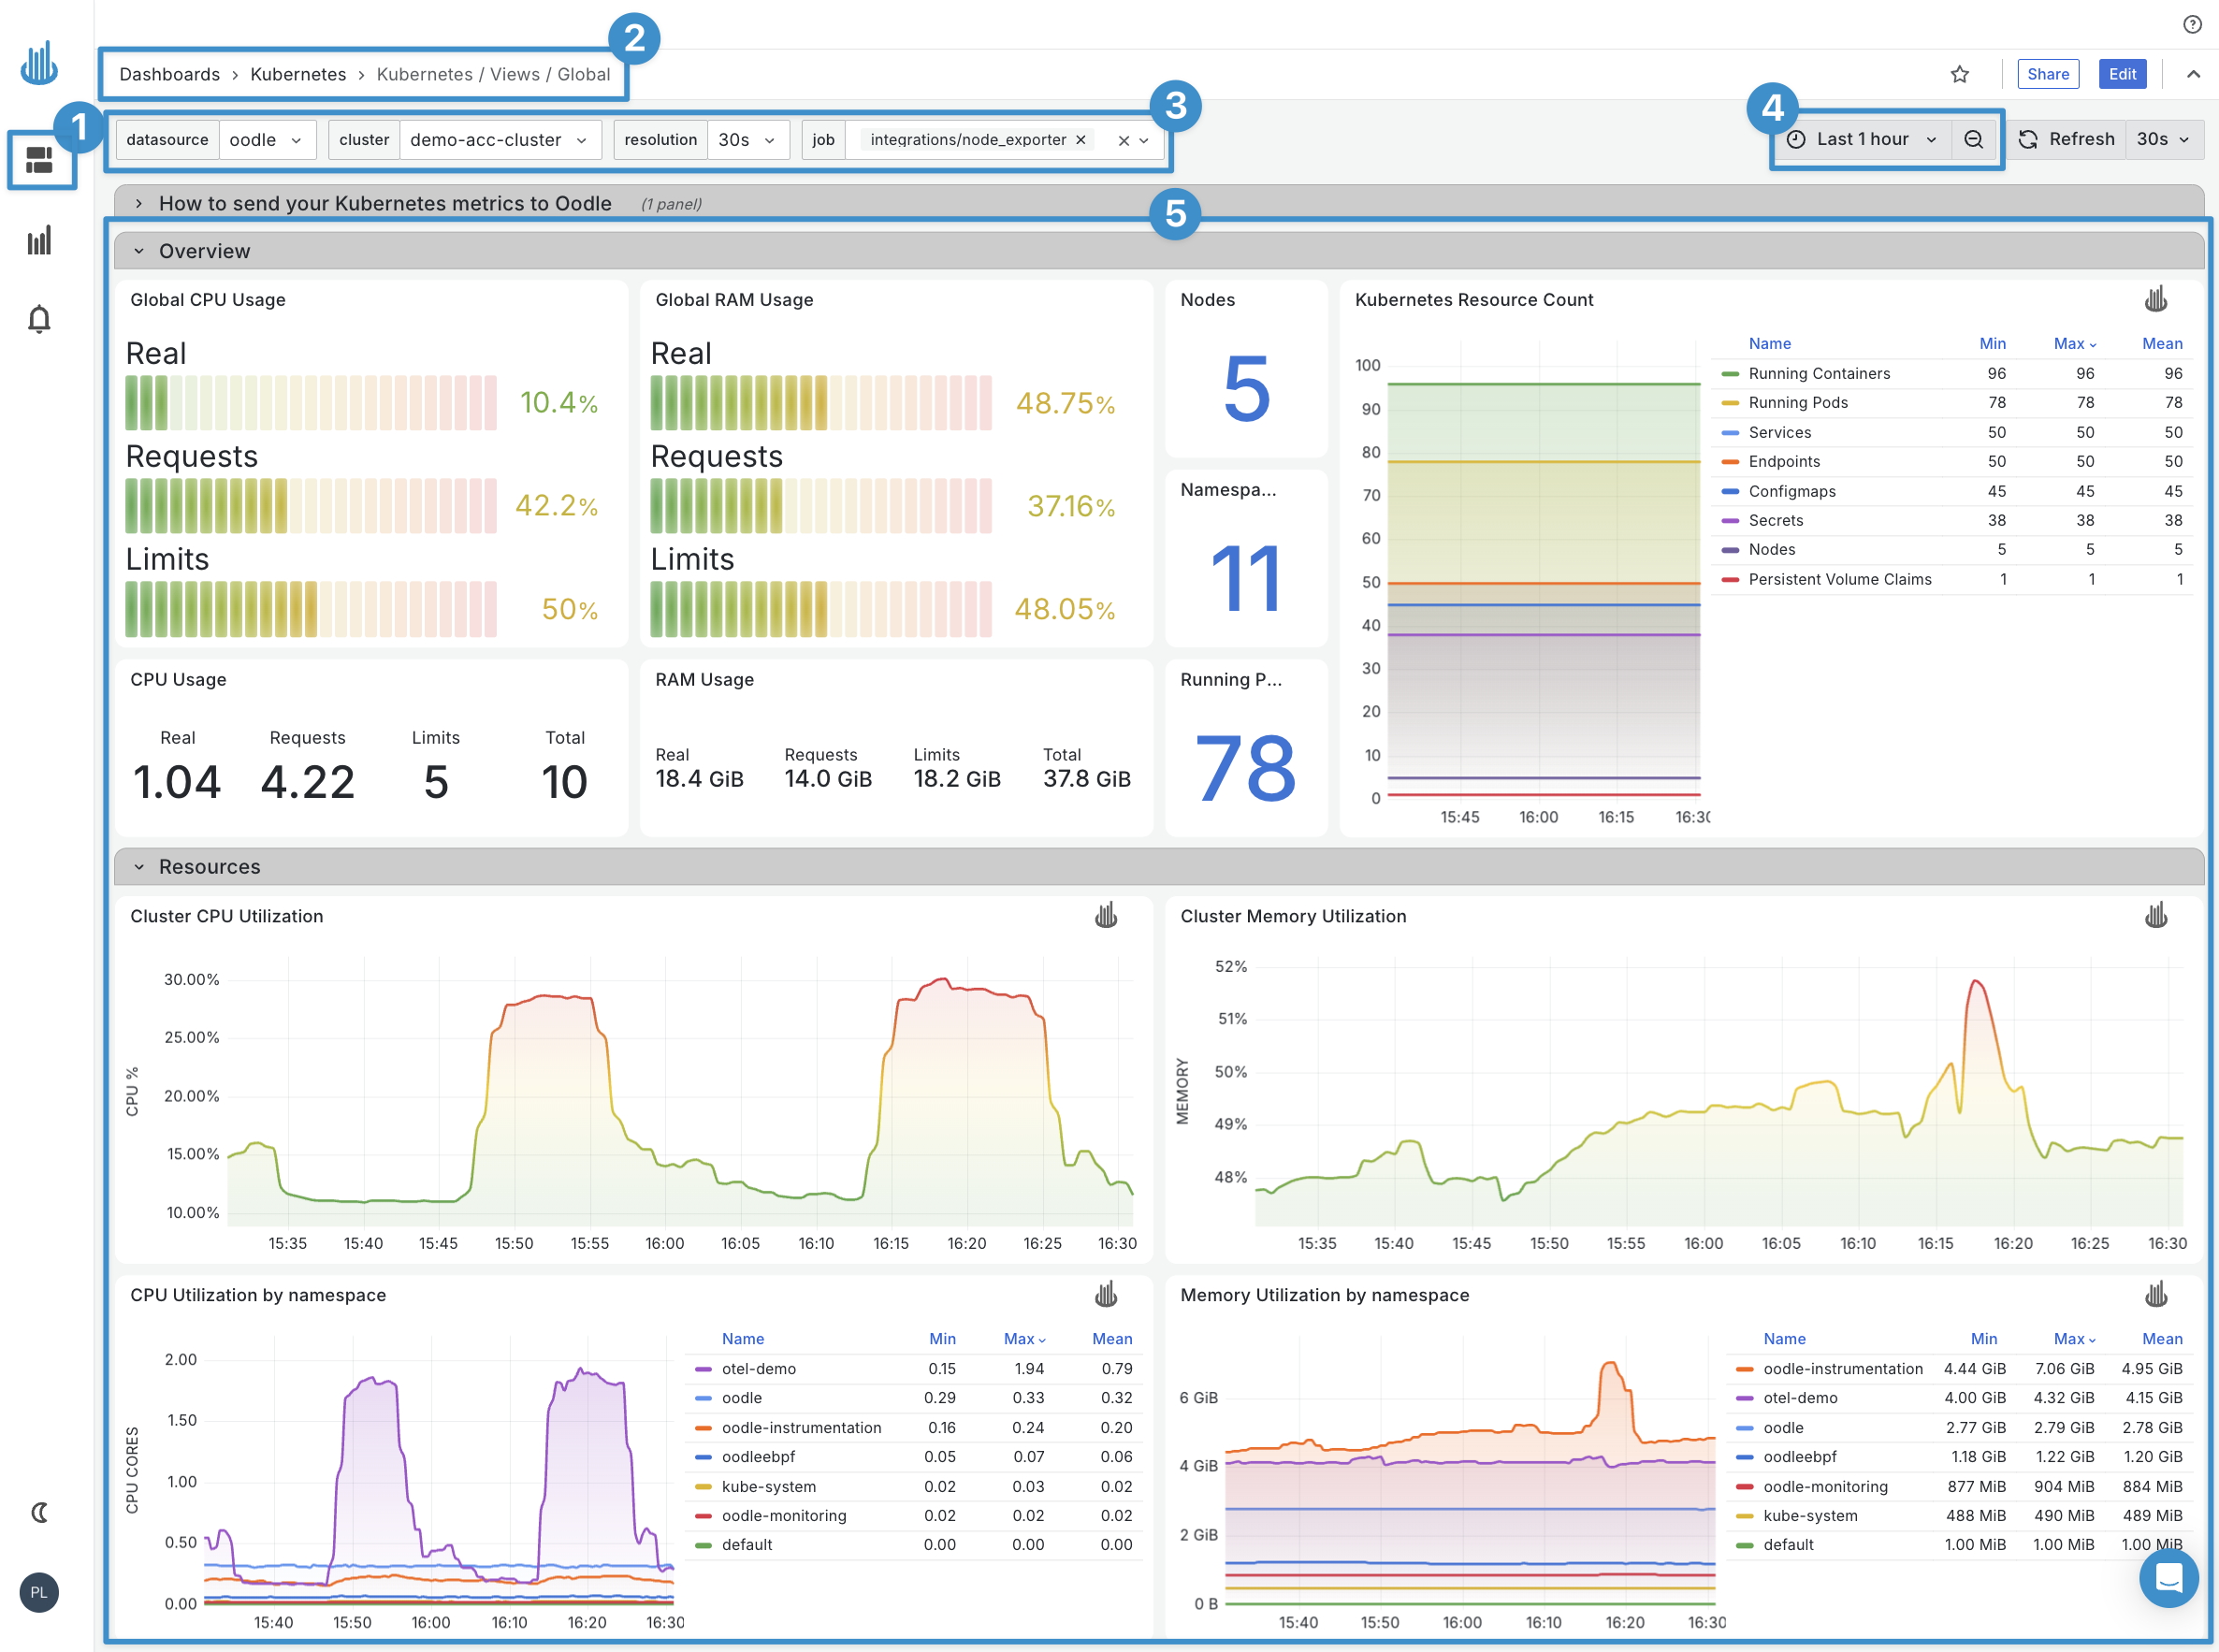Click the Running Pods stat value 78

pyautogui.click(x=1246, y=767)
